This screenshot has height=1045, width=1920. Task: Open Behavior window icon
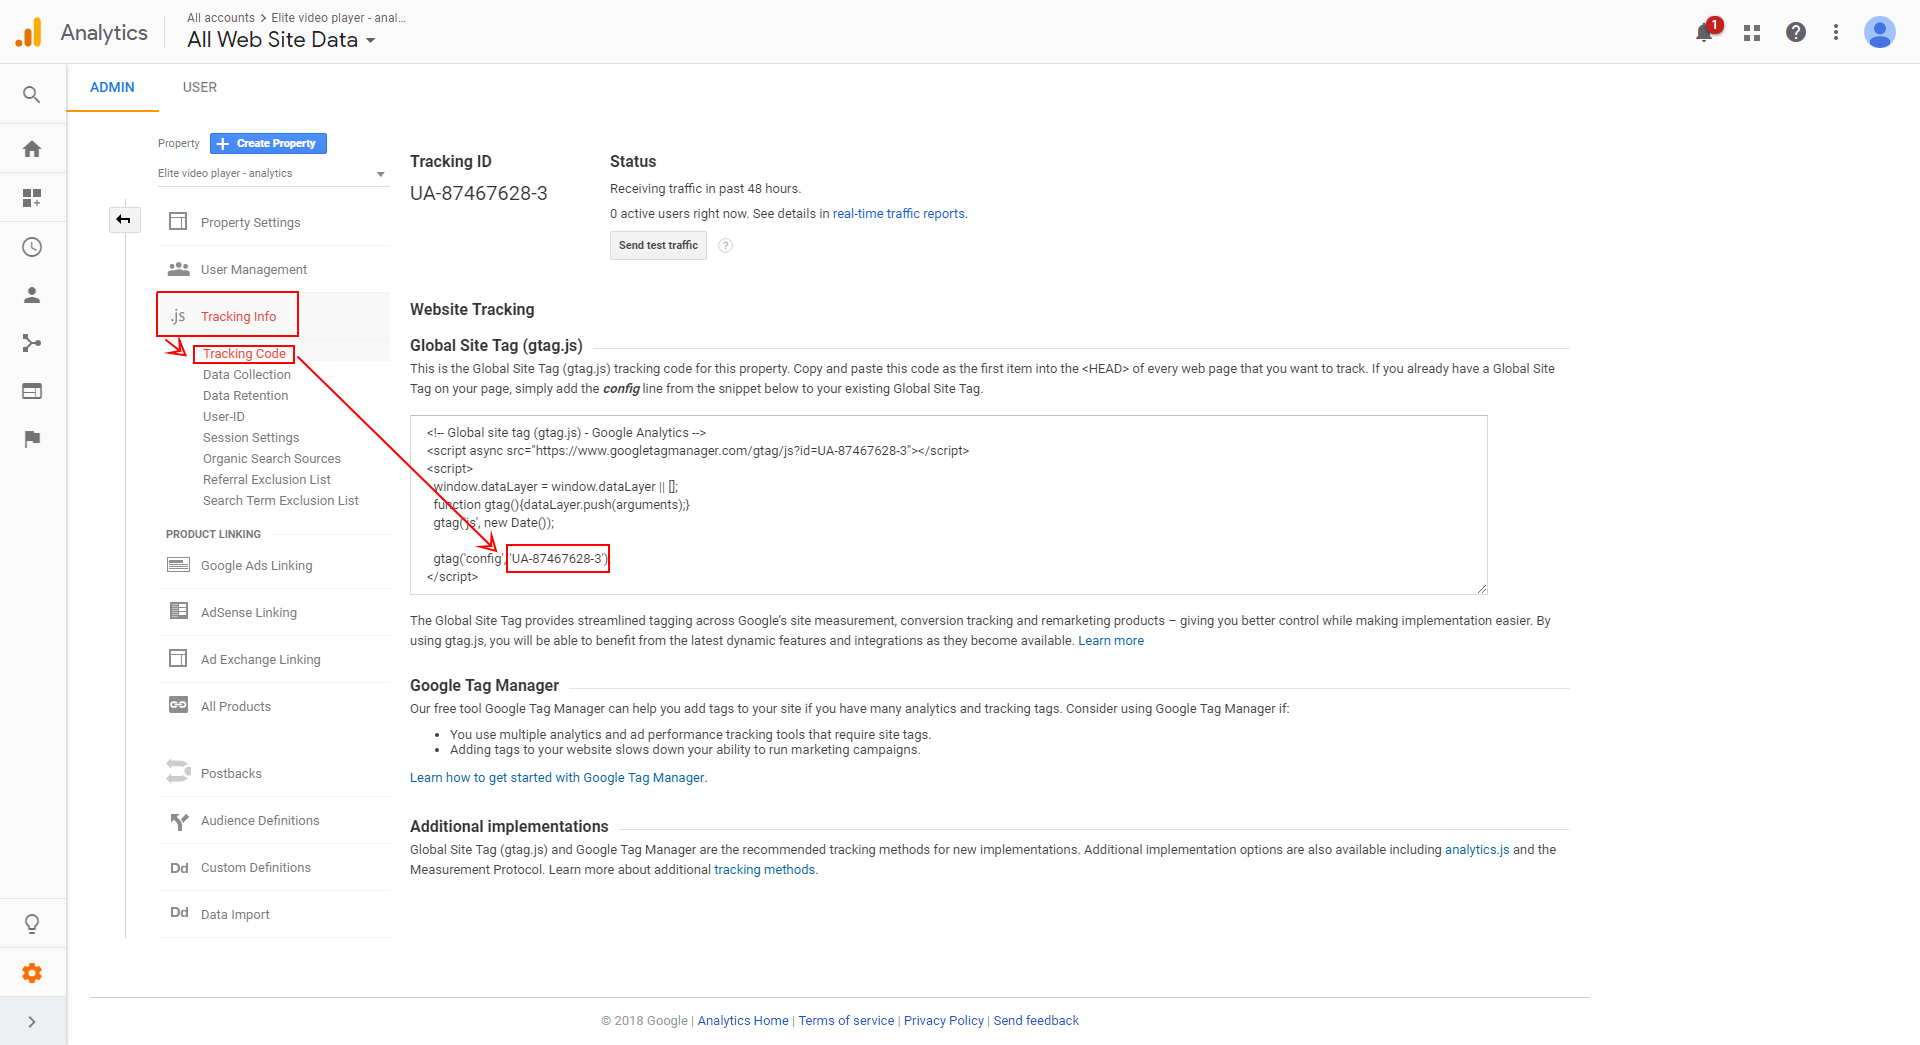point(32,391)
